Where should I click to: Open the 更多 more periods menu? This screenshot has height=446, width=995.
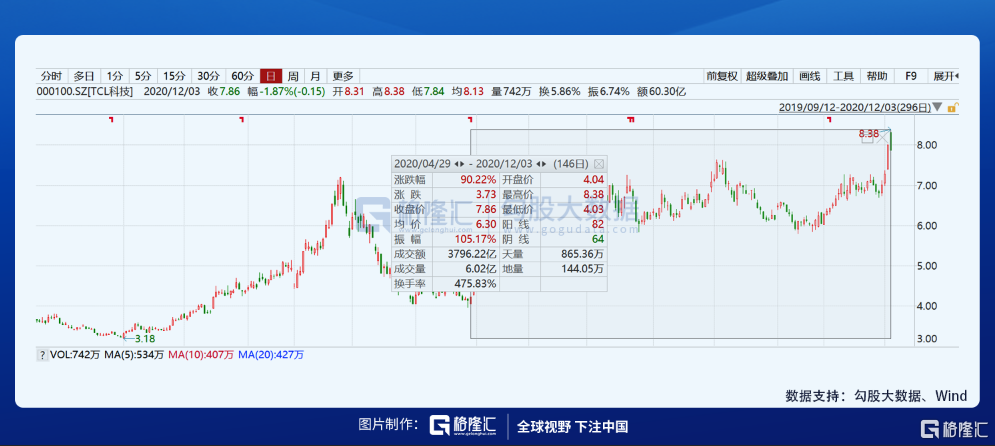click(343, 76)
